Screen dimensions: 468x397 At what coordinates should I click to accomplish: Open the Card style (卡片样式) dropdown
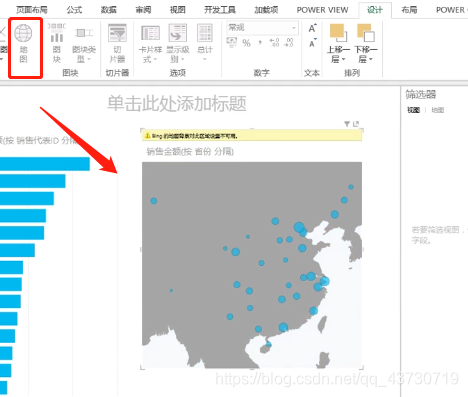[x=150, y=43]
